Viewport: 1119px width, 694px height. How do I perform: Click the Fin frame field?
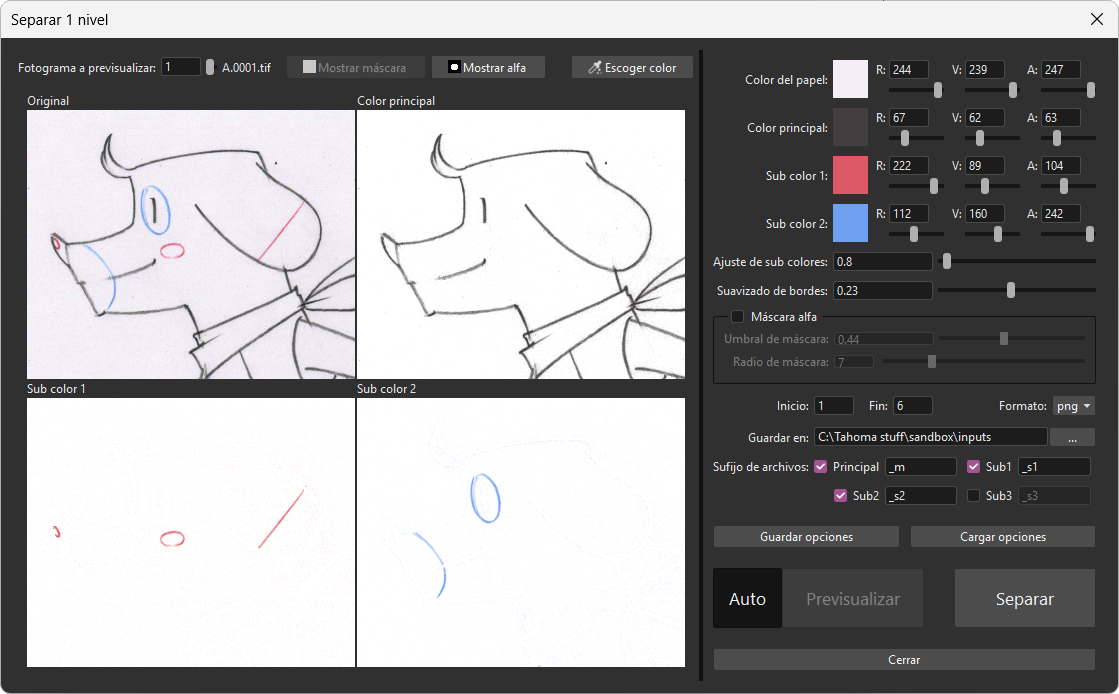[913, 406]
